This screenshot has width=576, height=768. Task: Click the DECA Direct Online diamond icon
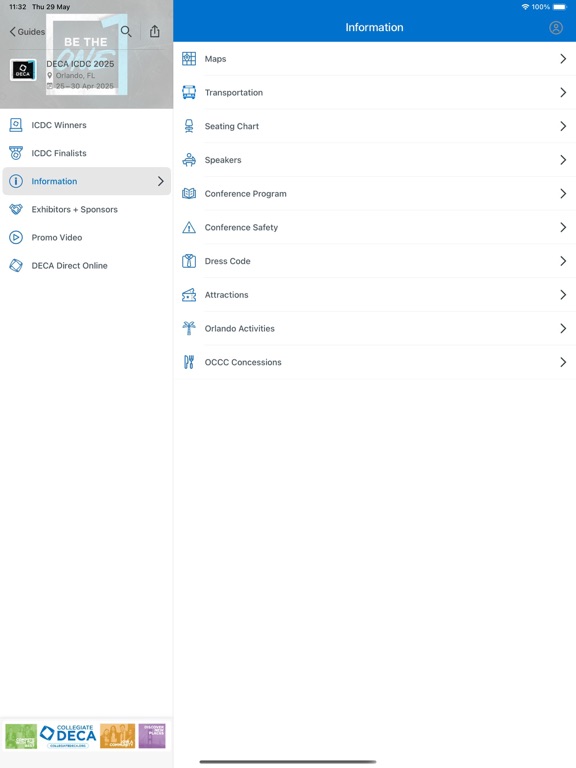(16, 265)
